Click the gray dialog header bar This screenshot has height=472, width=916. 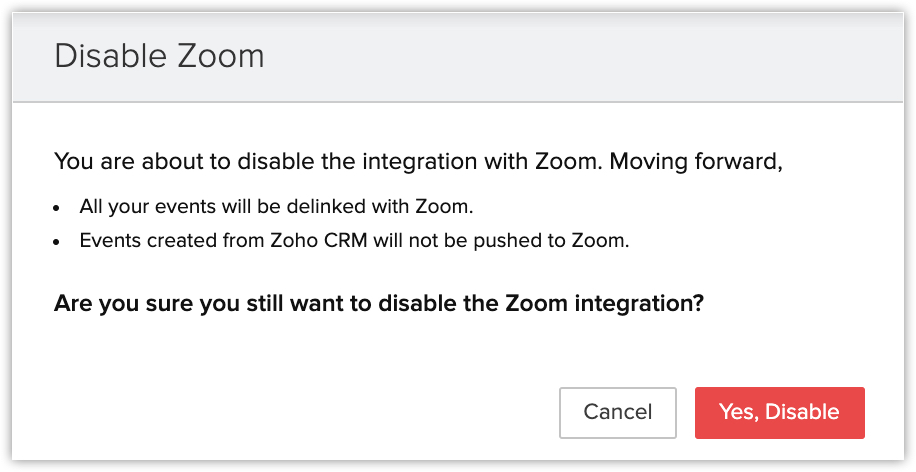pos(600,56)
